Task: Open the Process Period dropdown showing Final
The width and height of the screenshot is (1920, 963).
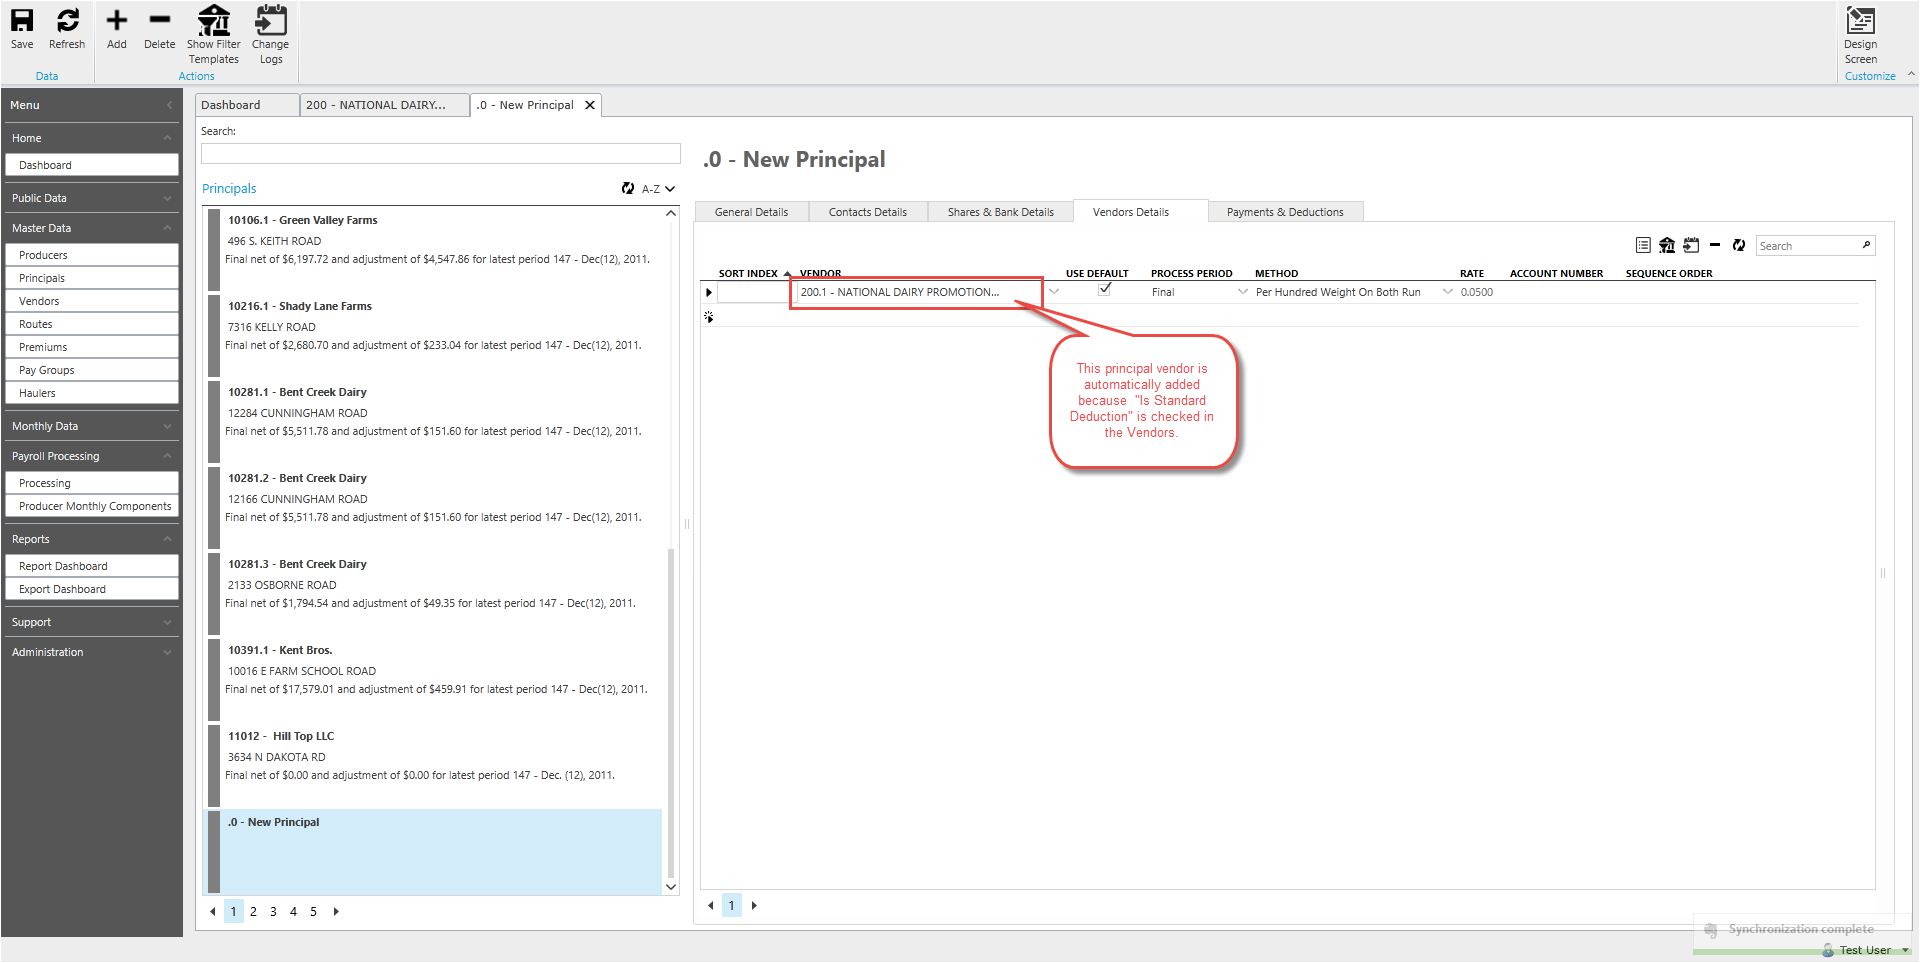Action: [x=1242, y=291]
